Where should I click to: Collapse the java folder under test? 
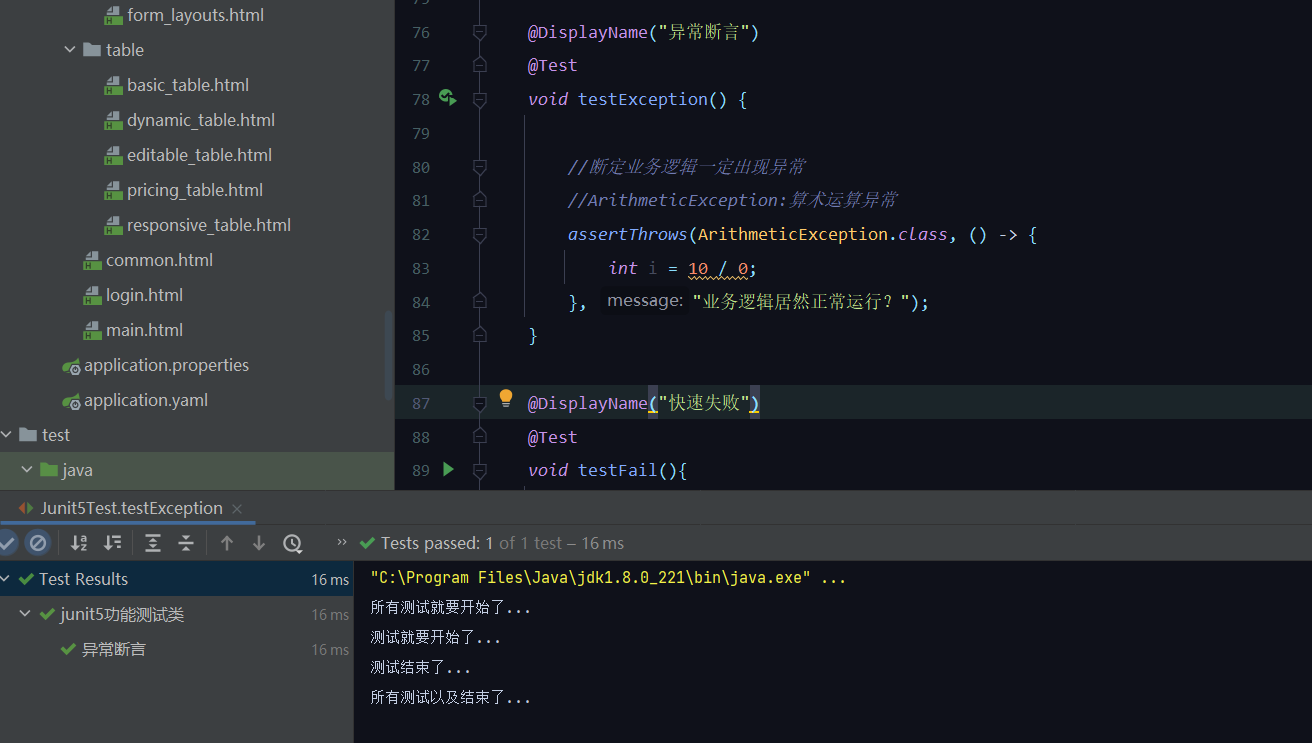(27, 470)
